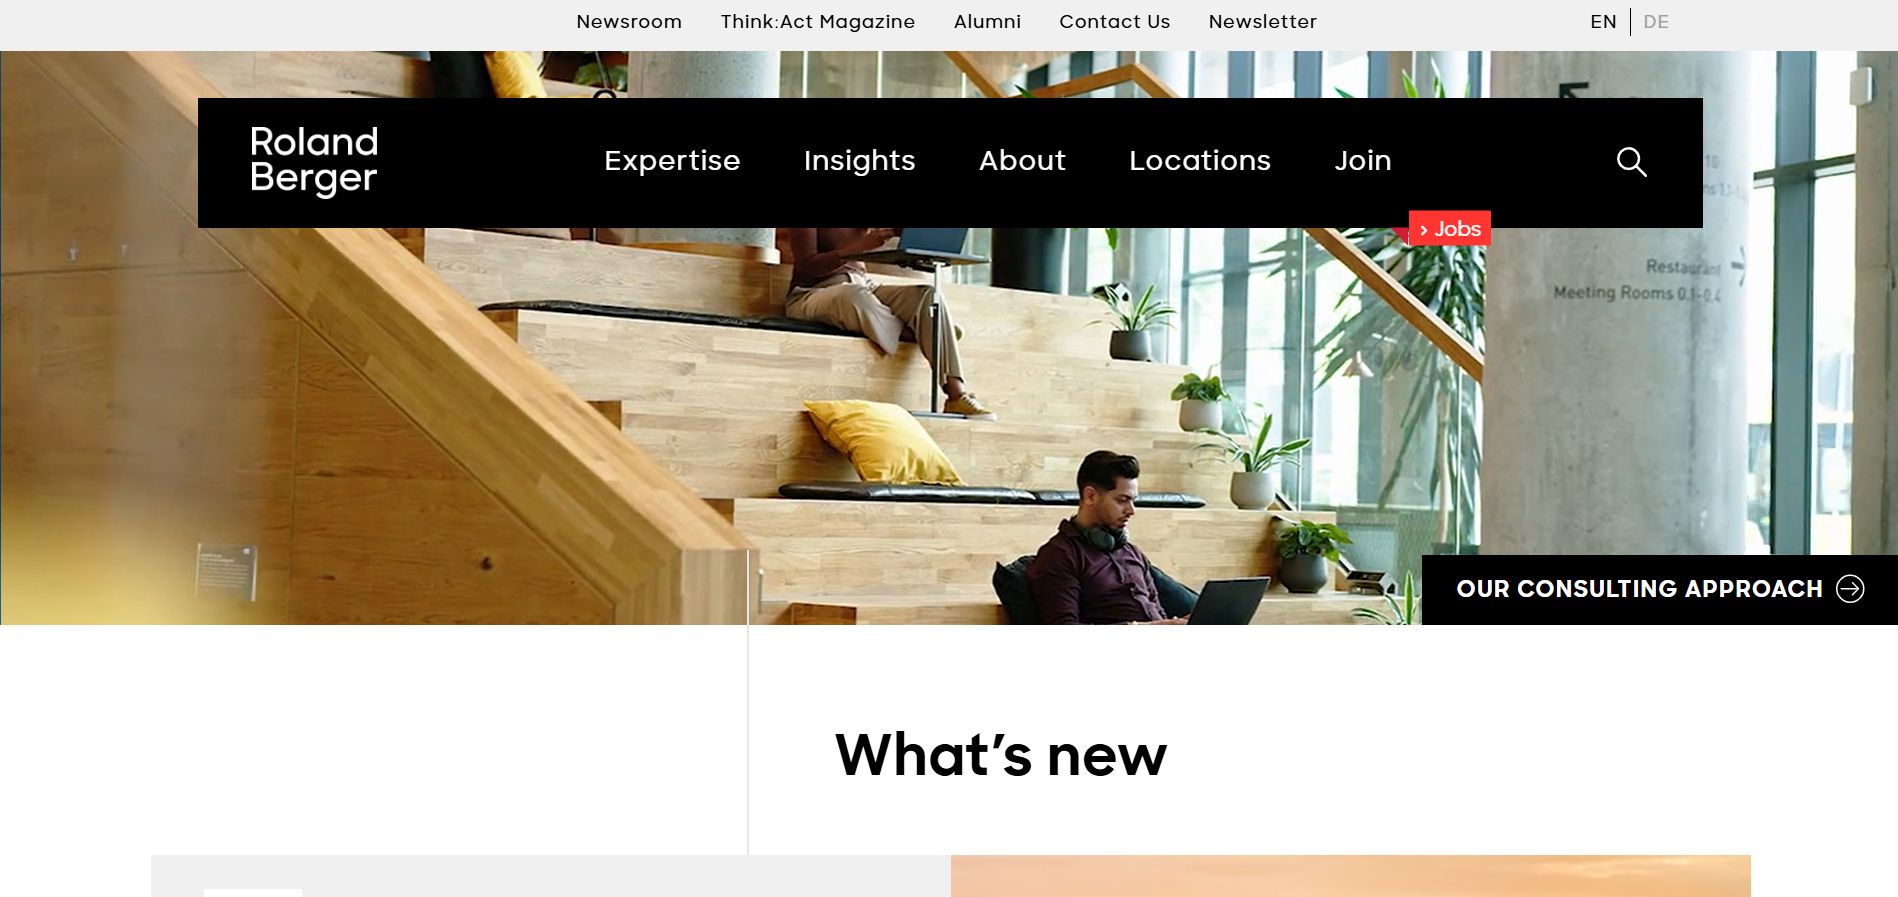
Task: Open the Join menu item
Action: click(x=1363, y=161)
